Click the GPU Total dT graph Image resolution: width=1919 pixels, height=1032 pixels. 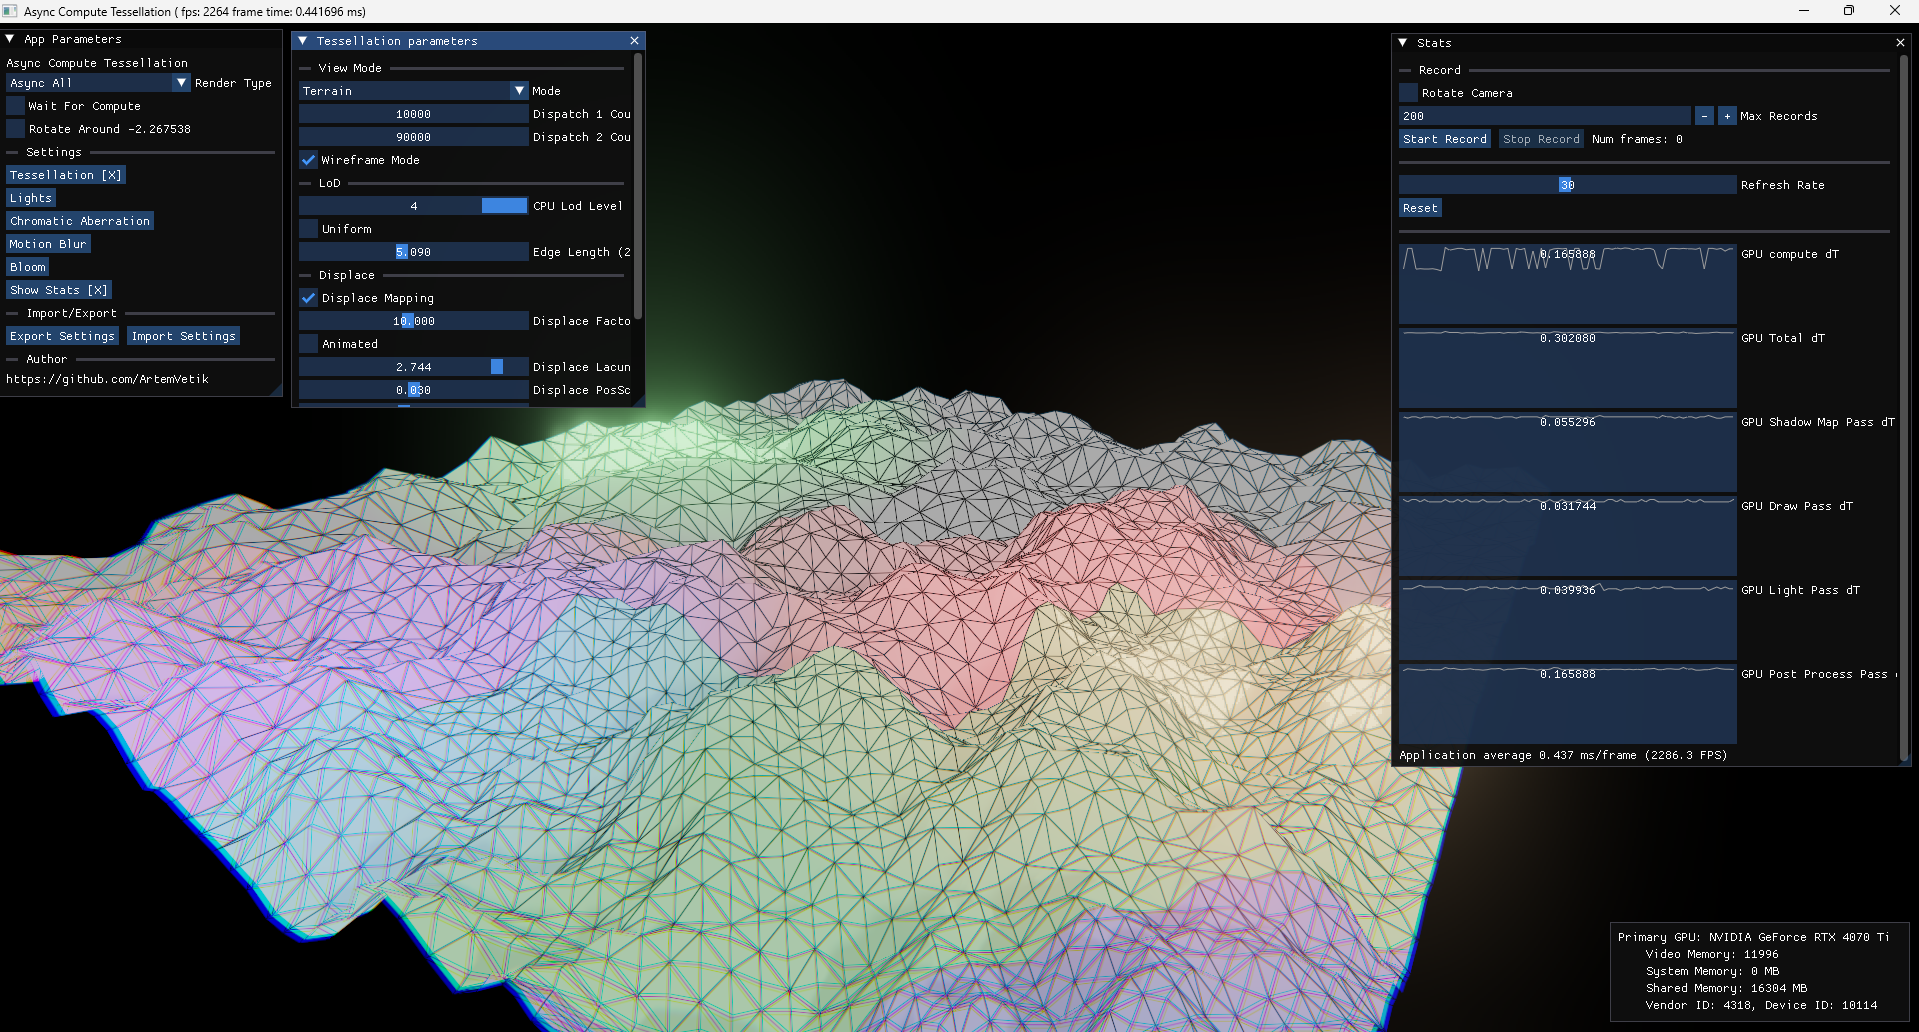click(1567, 368)
